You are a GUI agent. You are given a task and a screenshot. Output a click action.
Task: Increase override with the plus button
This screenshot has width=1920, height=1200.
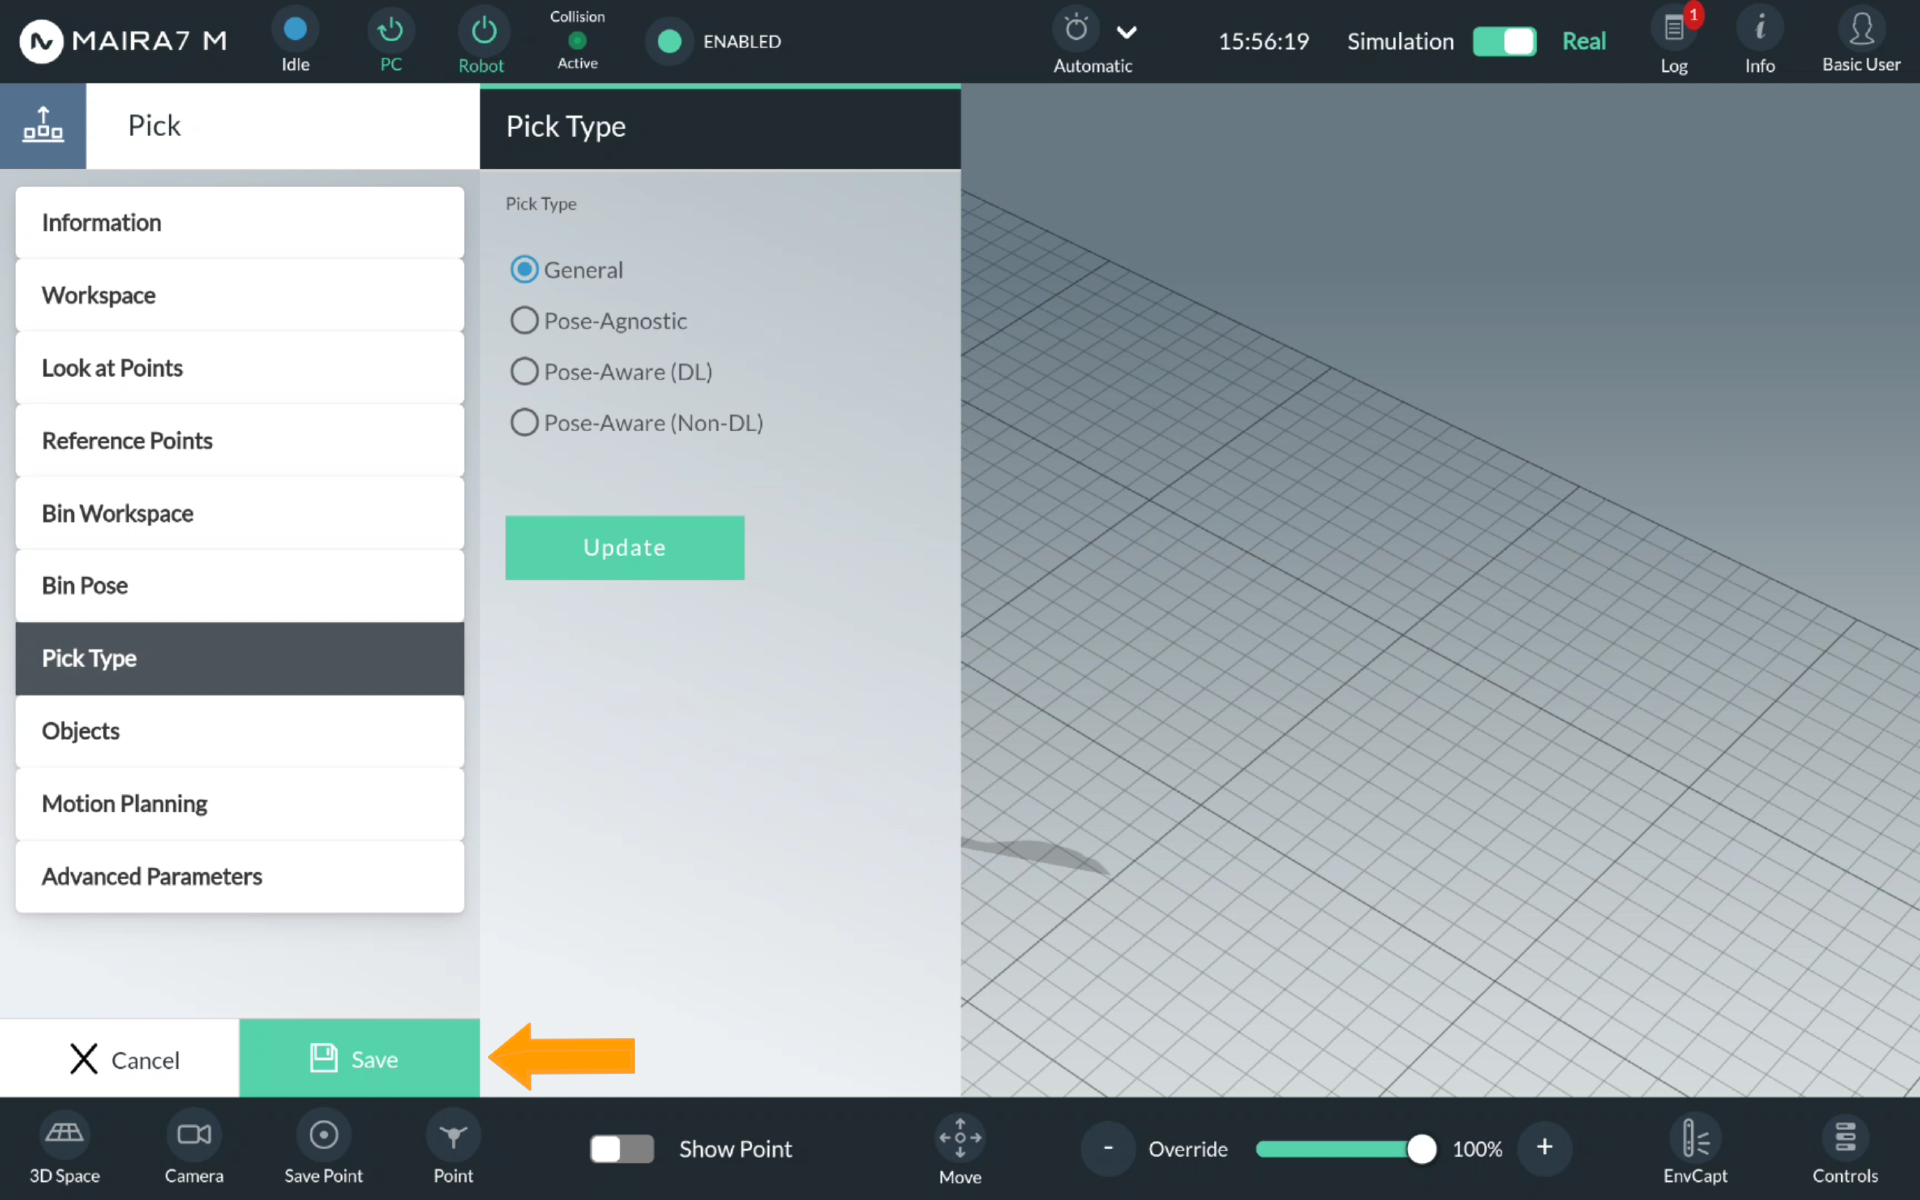pyautogui.click(x=1545, y=1148)
